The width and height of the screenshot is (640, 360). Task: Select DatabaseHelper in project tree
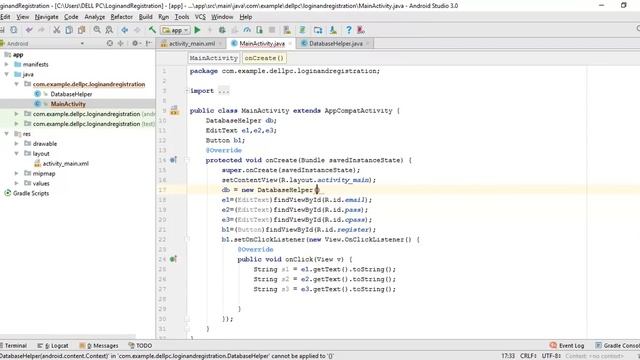coord(71,94)
